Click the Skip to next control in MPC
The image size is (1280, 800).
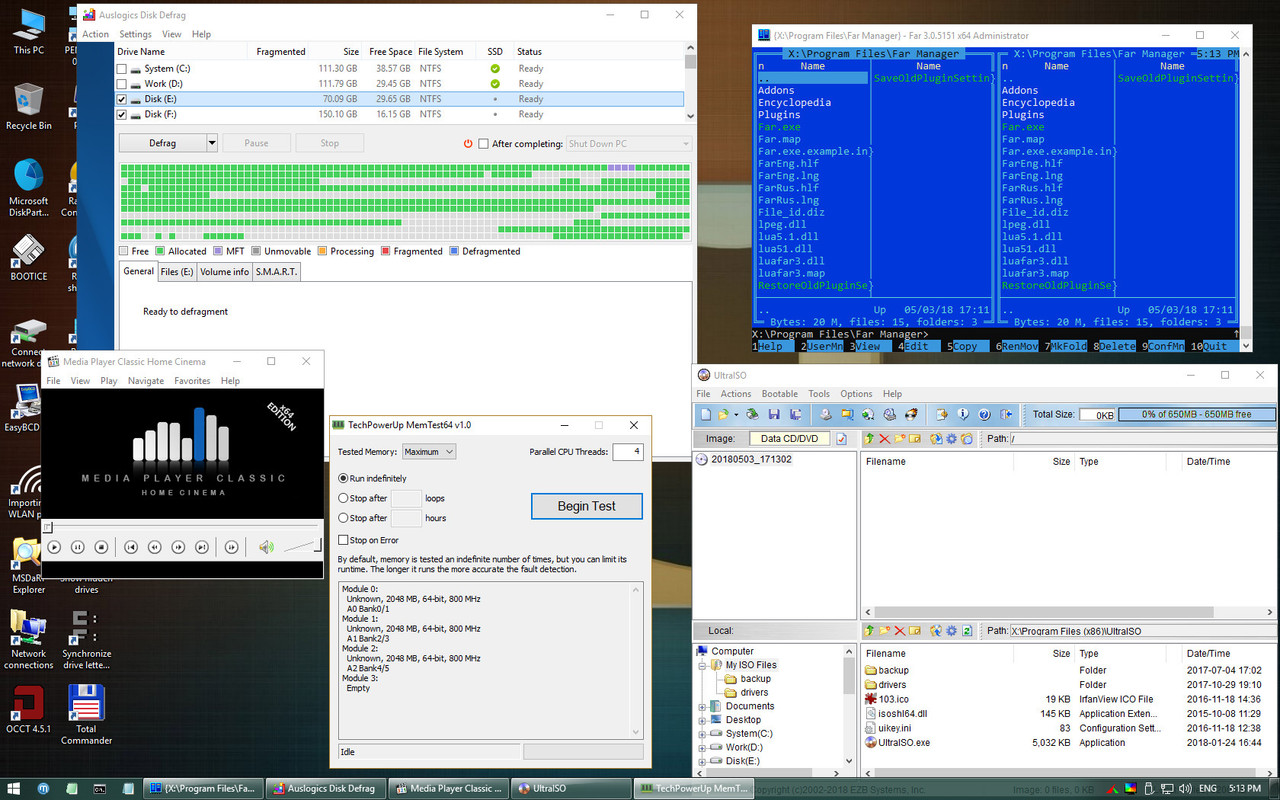coord(202,547)
